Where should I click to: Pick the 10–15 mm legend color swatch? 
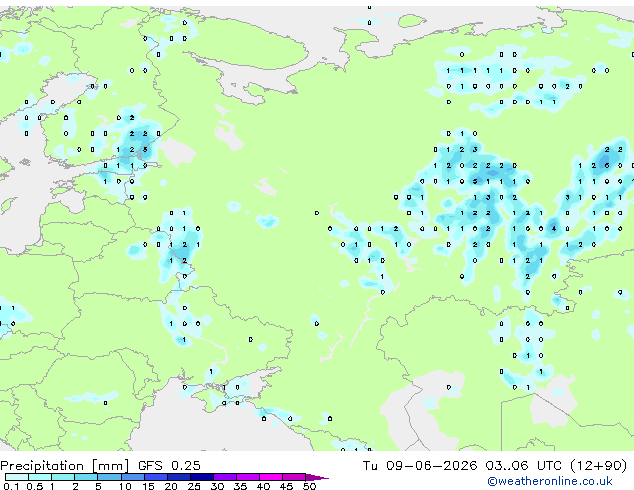click(x=132, y=477)
